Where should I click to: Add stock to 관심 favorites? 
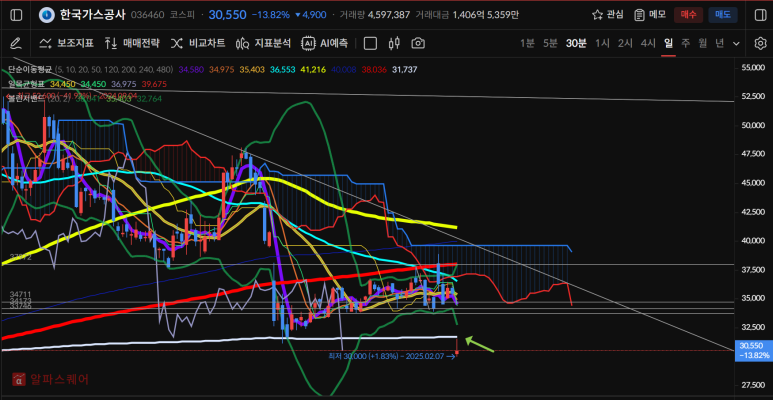607,15
